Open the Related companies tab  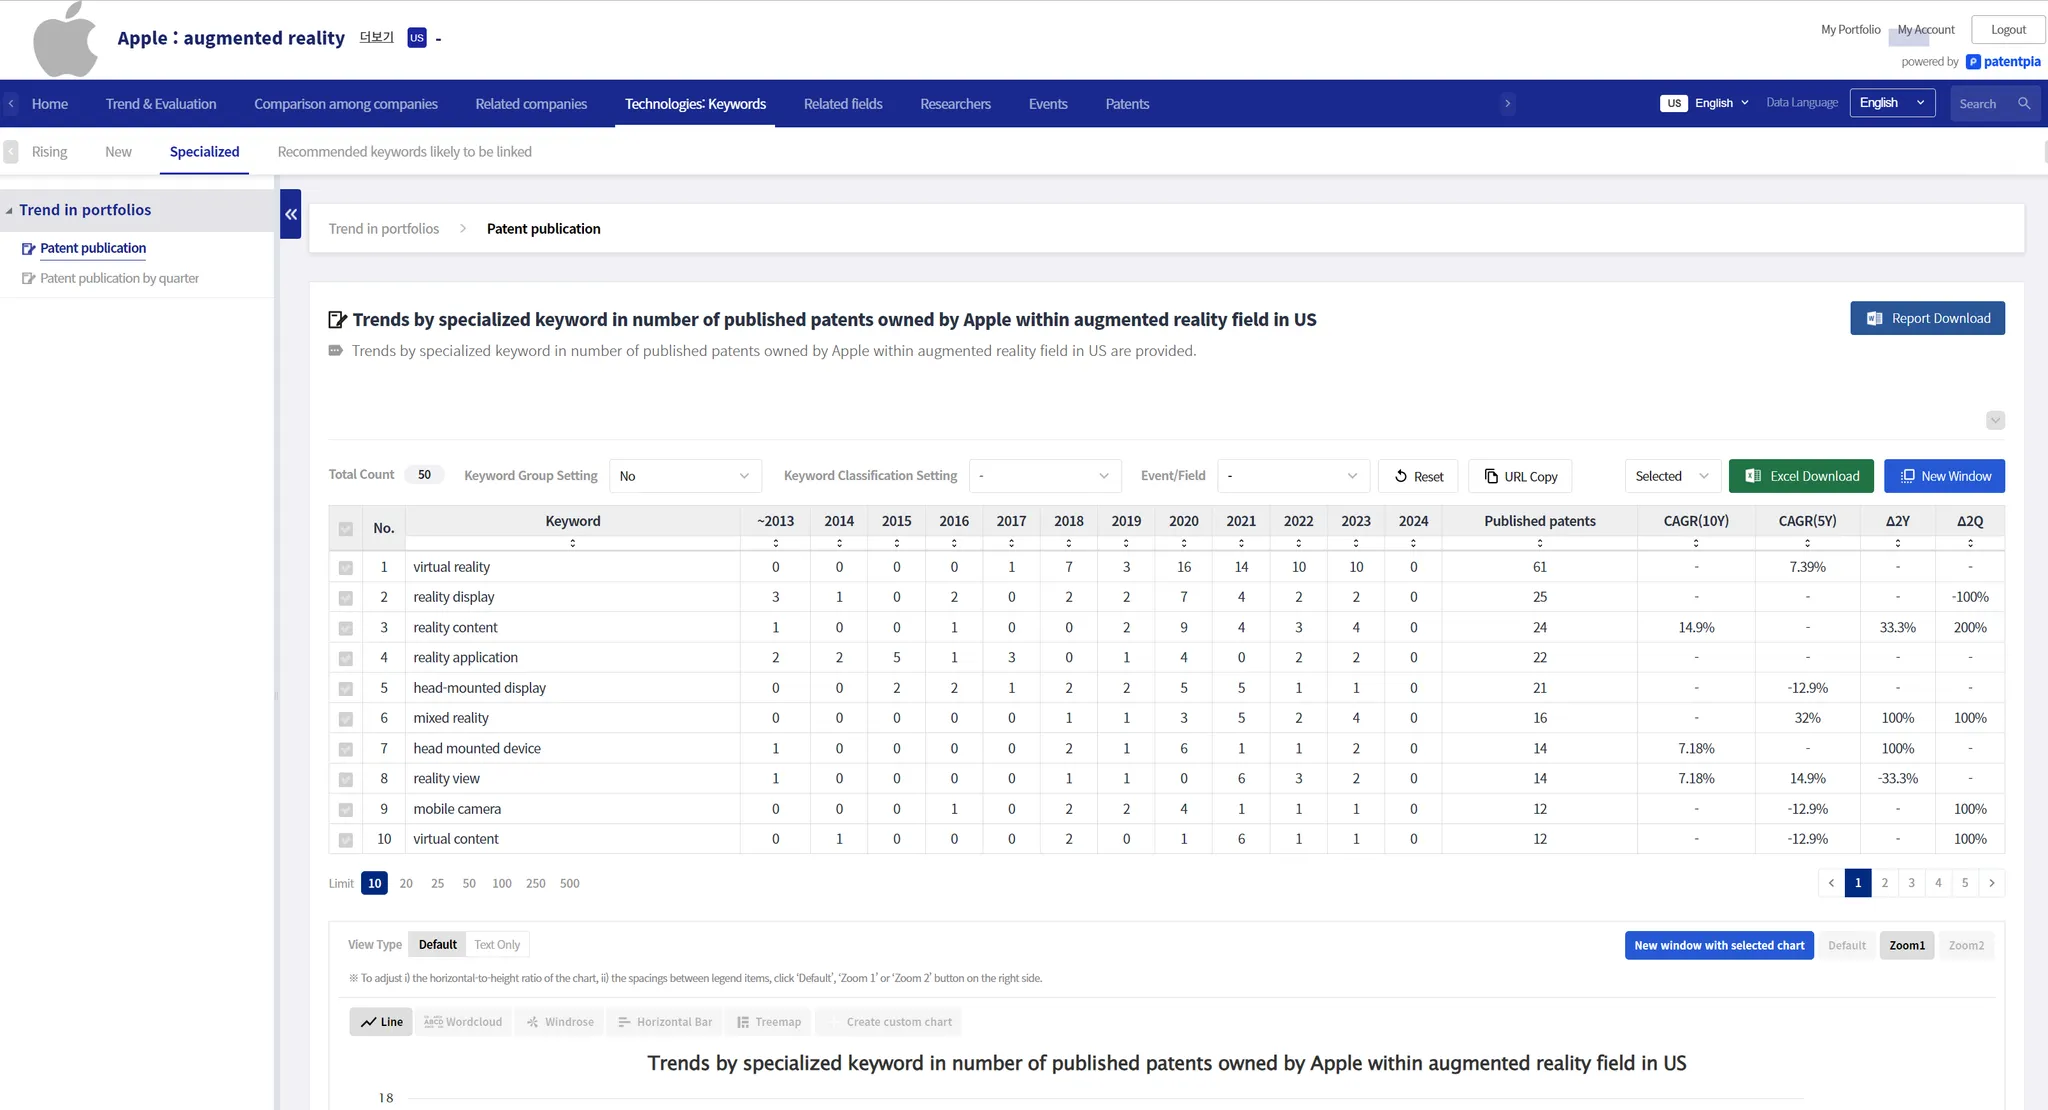[531, 104]
